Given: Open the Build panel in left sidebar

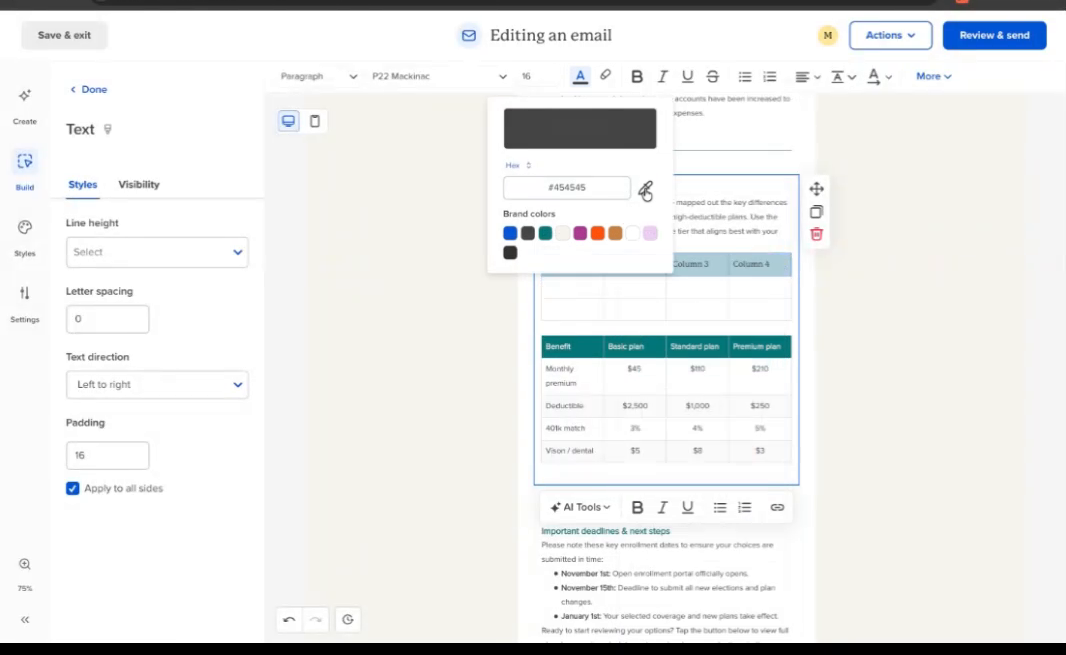Looking at the screenshot, I should tap(24, 171).
